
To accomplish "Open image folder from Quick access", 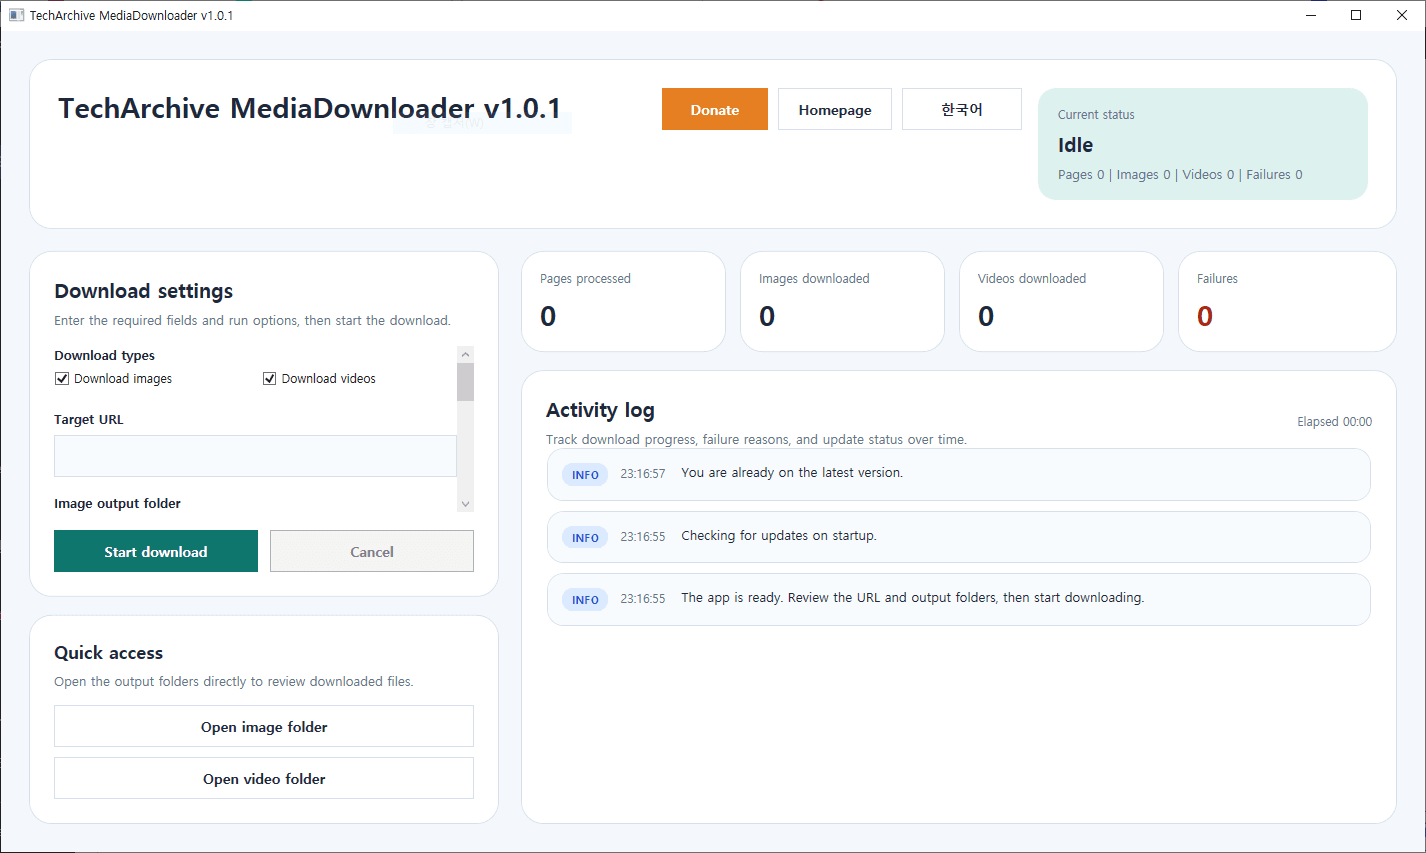I will point(264,727).
